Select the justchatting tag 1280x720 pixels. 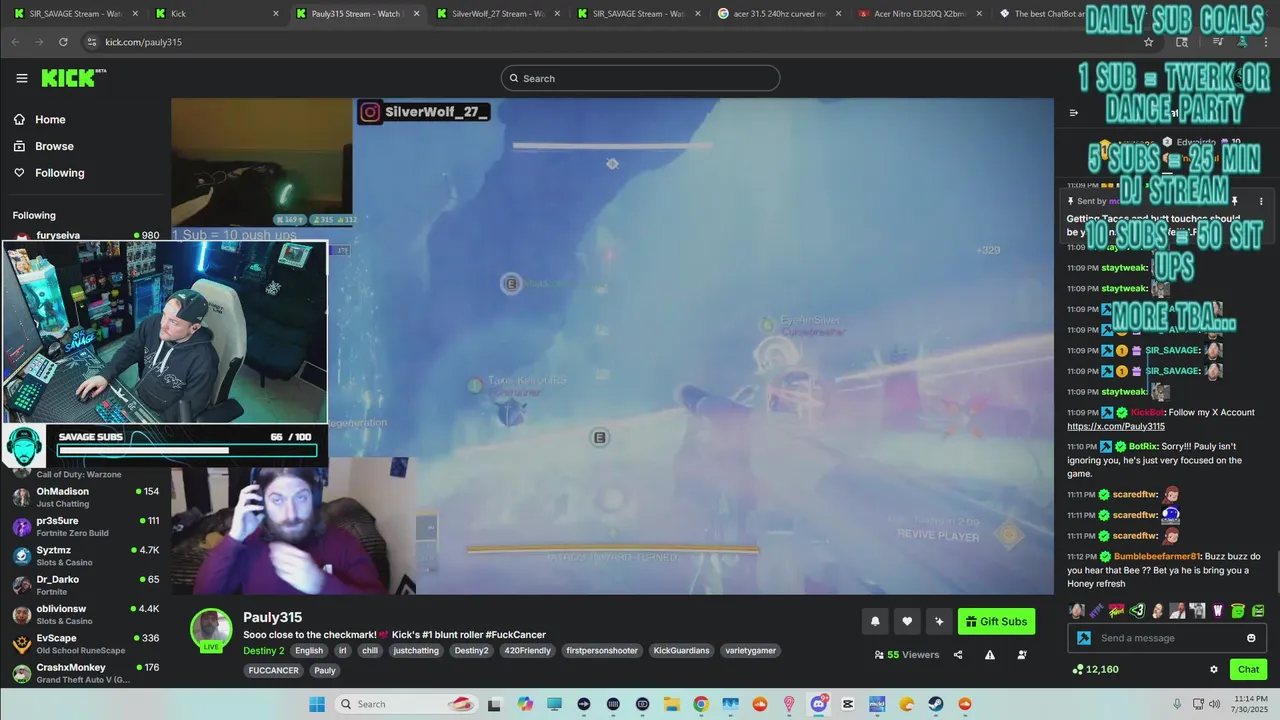[416, 650]
